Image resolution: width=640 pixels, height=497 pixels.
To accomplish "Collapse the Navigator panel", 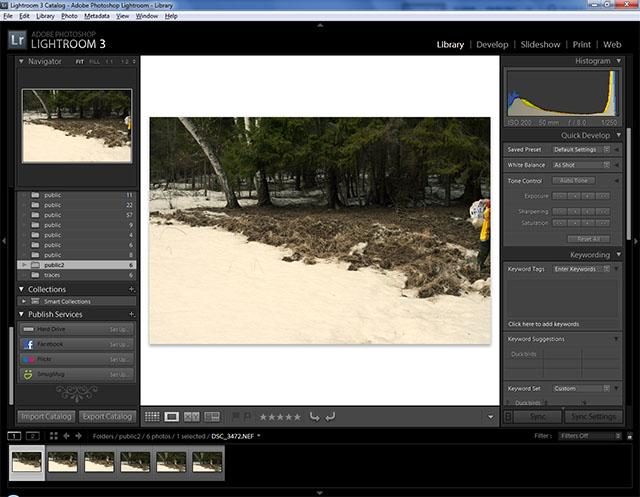I will pyautogui.click(x=21, y=61).
